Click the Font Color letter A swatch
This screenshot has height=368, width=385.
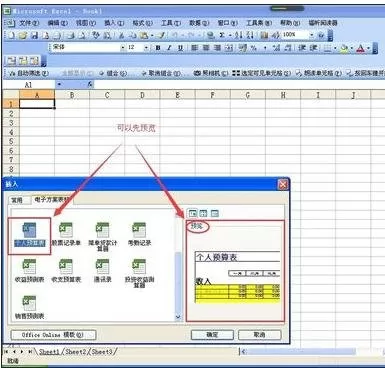click(361, 49)
